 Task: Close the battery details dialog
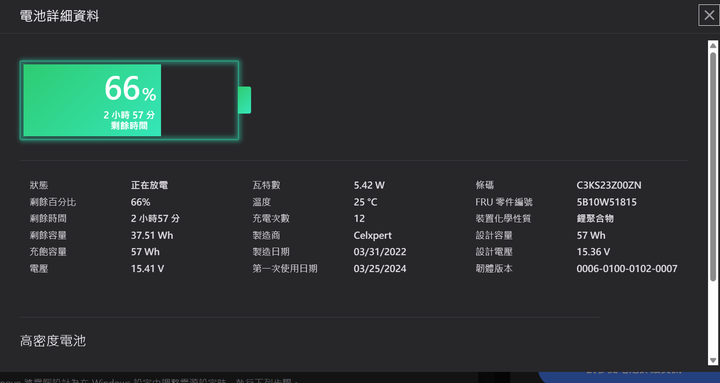coord(709,16)
